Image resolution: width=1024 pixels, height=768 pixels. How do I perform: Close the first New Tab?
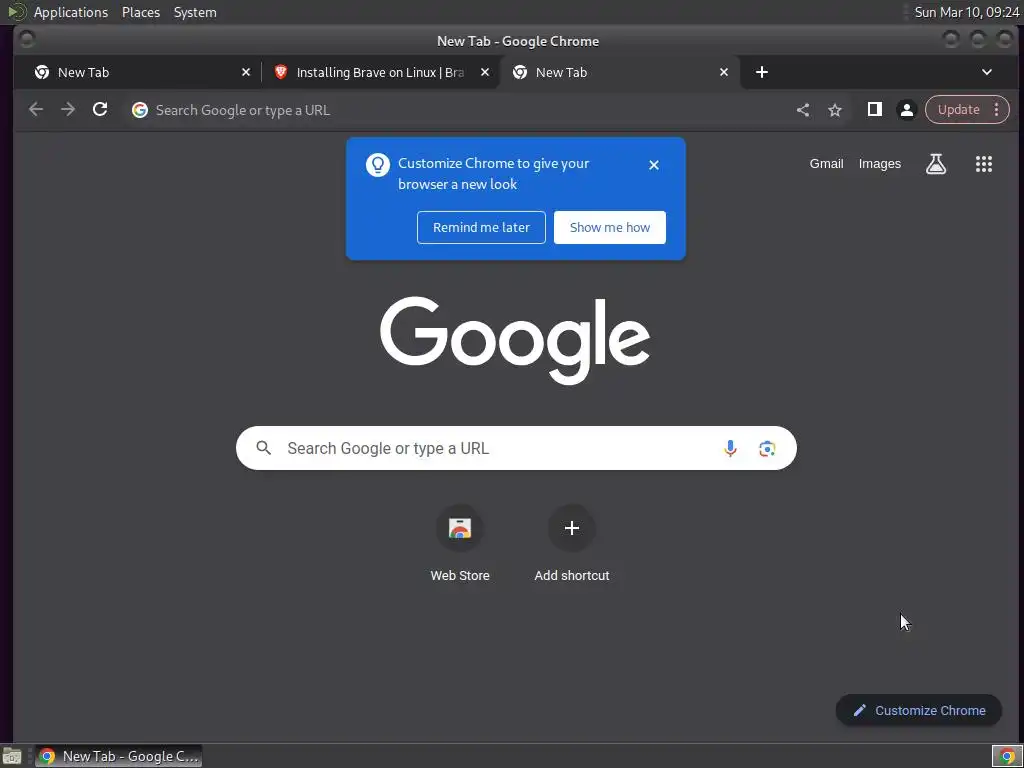click(246, 72)
